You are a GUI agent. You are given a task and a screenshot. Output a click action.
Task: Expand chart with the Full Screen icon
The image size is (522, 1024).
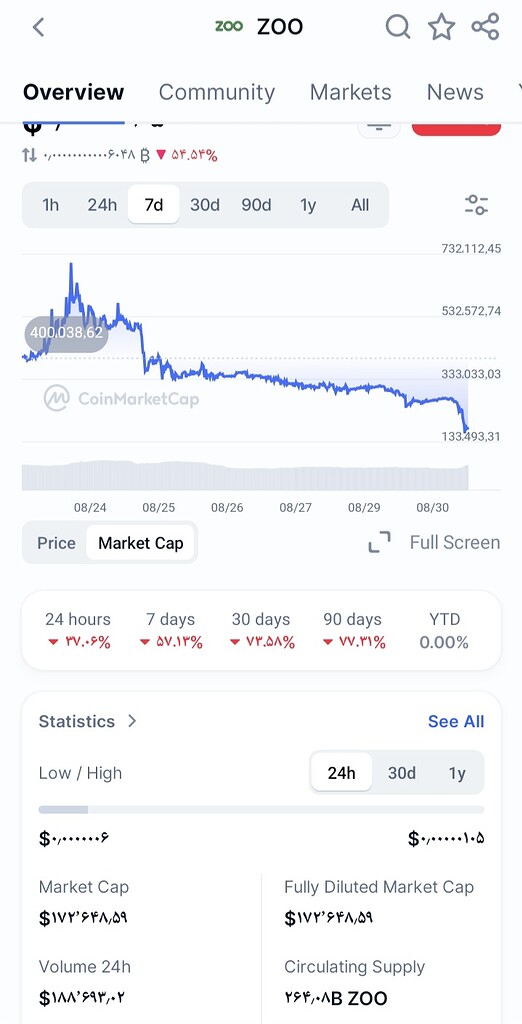point(379,542)
